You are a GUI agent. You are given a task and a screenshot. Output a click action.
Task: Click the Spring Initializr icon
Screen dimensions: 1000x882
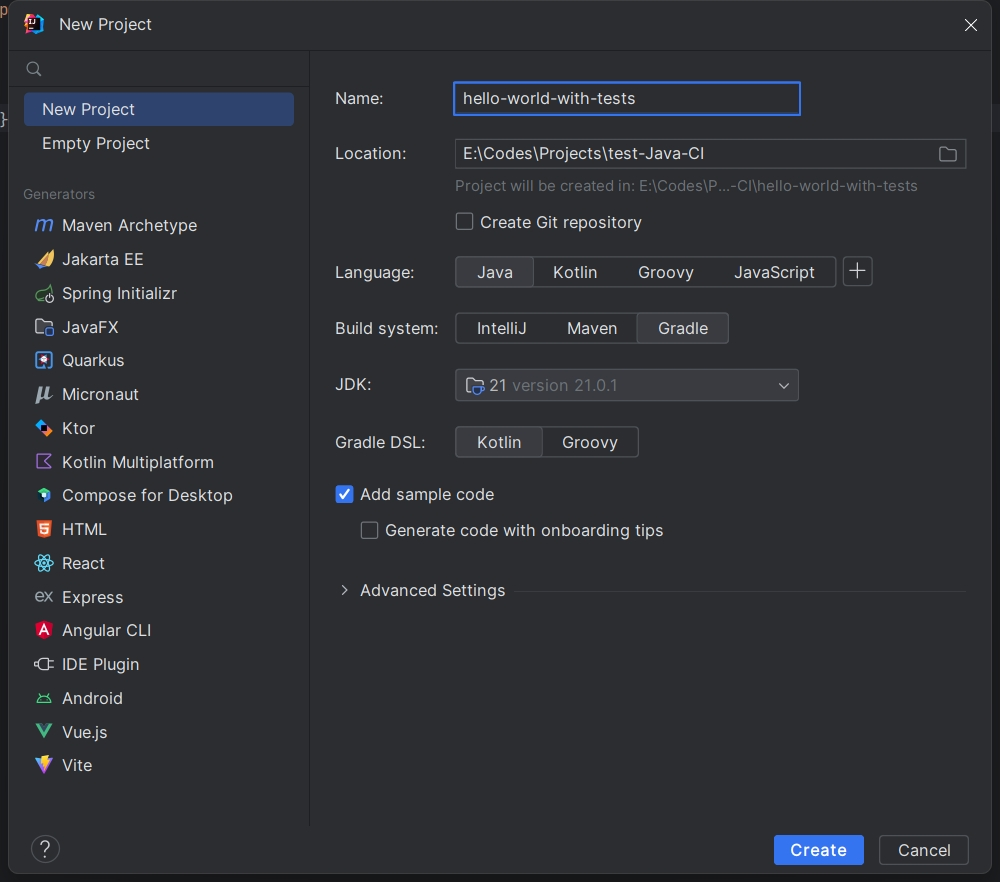point(44,293)
